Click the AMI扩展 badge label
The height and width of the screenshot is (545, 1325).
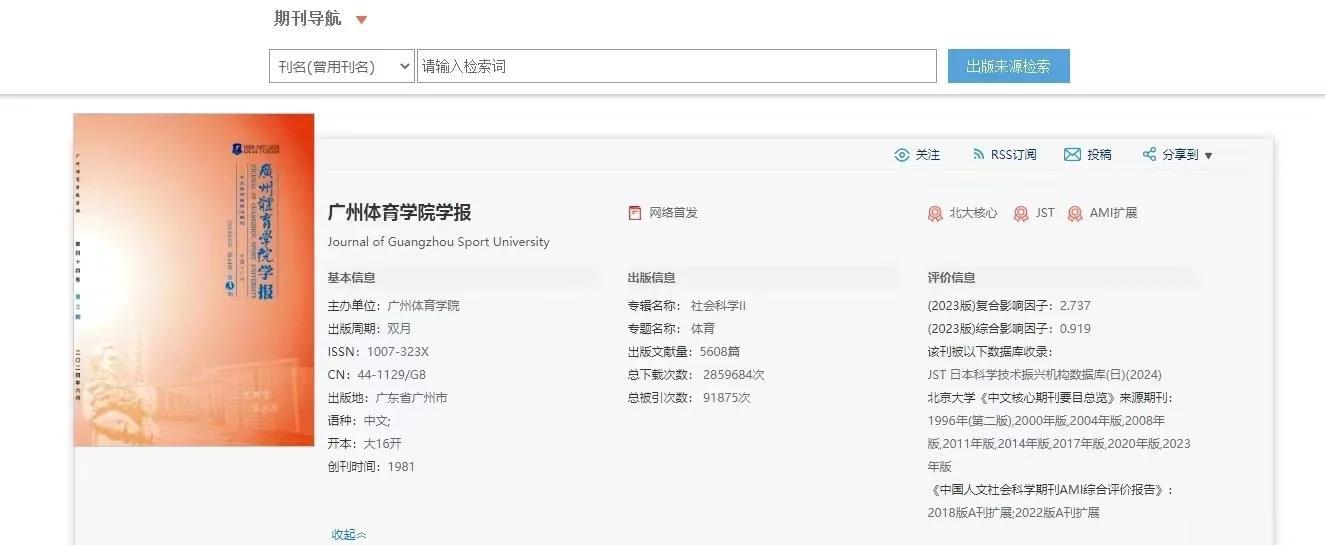[x=1113, y=213]
